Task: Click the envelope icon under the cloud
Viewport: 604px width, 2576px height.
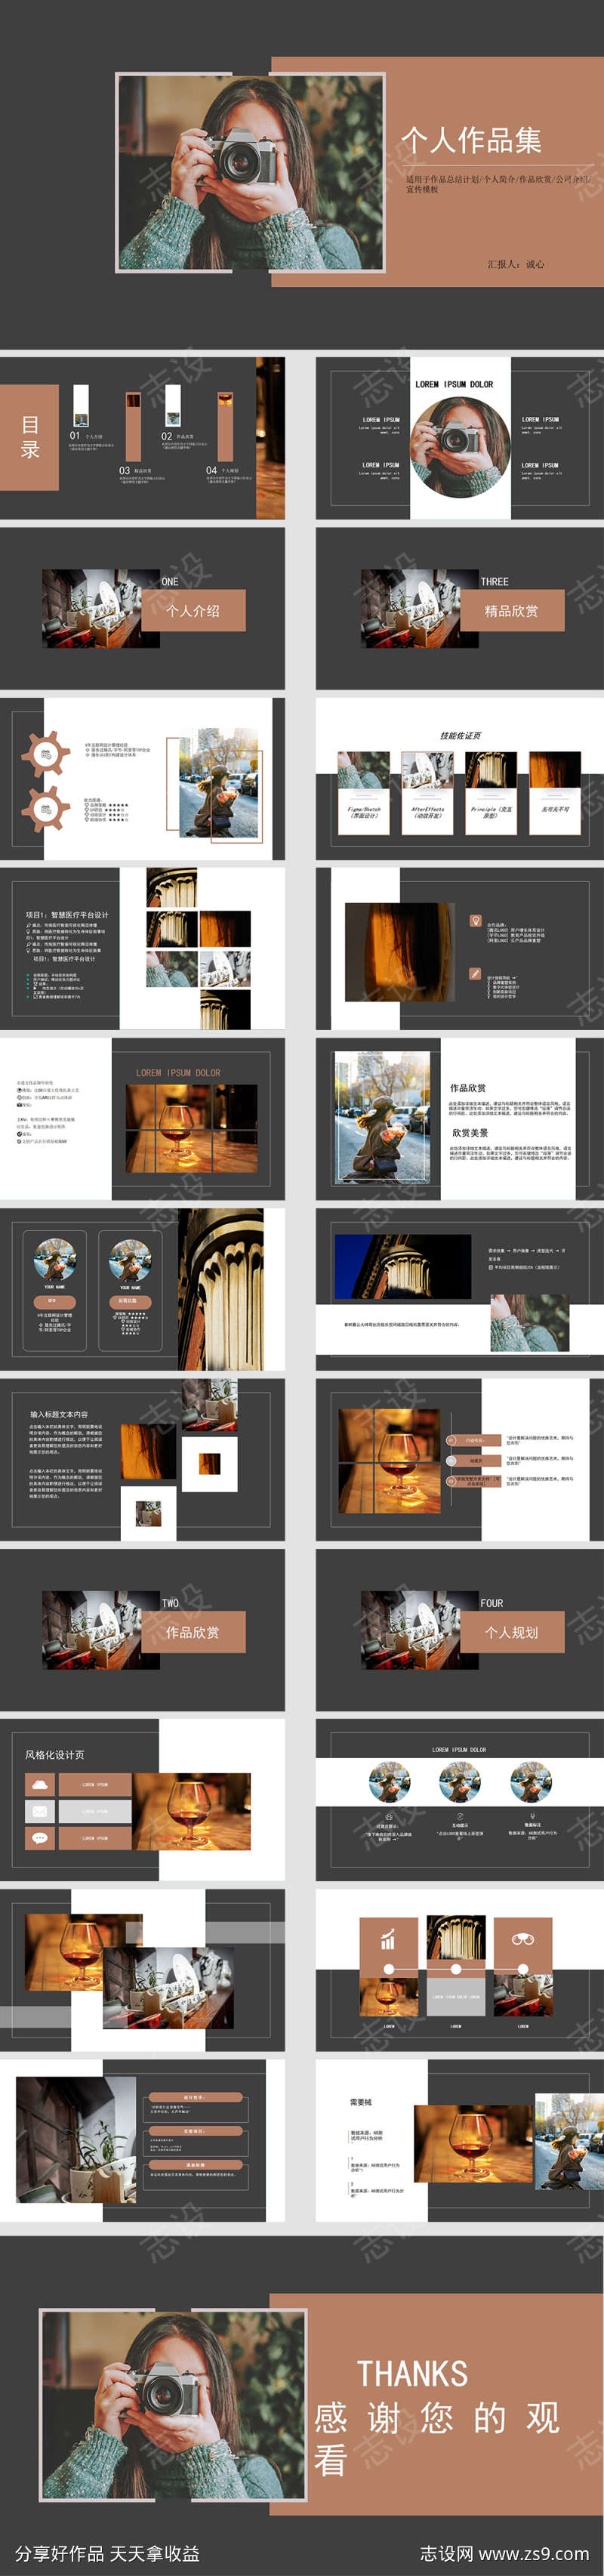Action: pos(40,1812)
